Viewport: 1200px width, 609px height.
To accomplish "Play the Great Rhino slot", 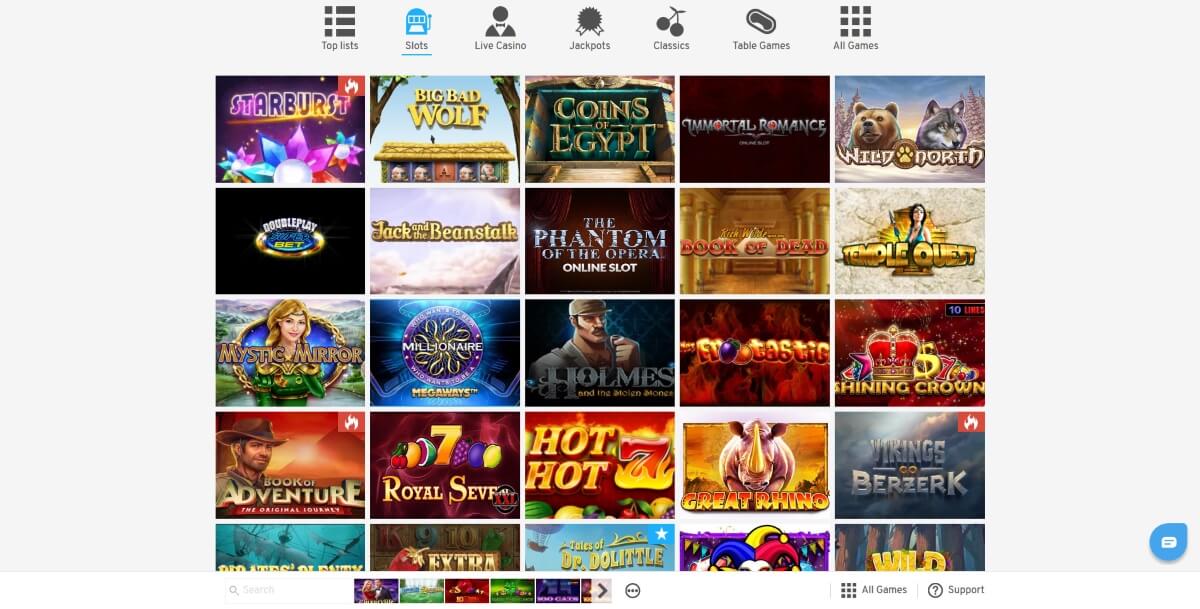I will (755, 465).
